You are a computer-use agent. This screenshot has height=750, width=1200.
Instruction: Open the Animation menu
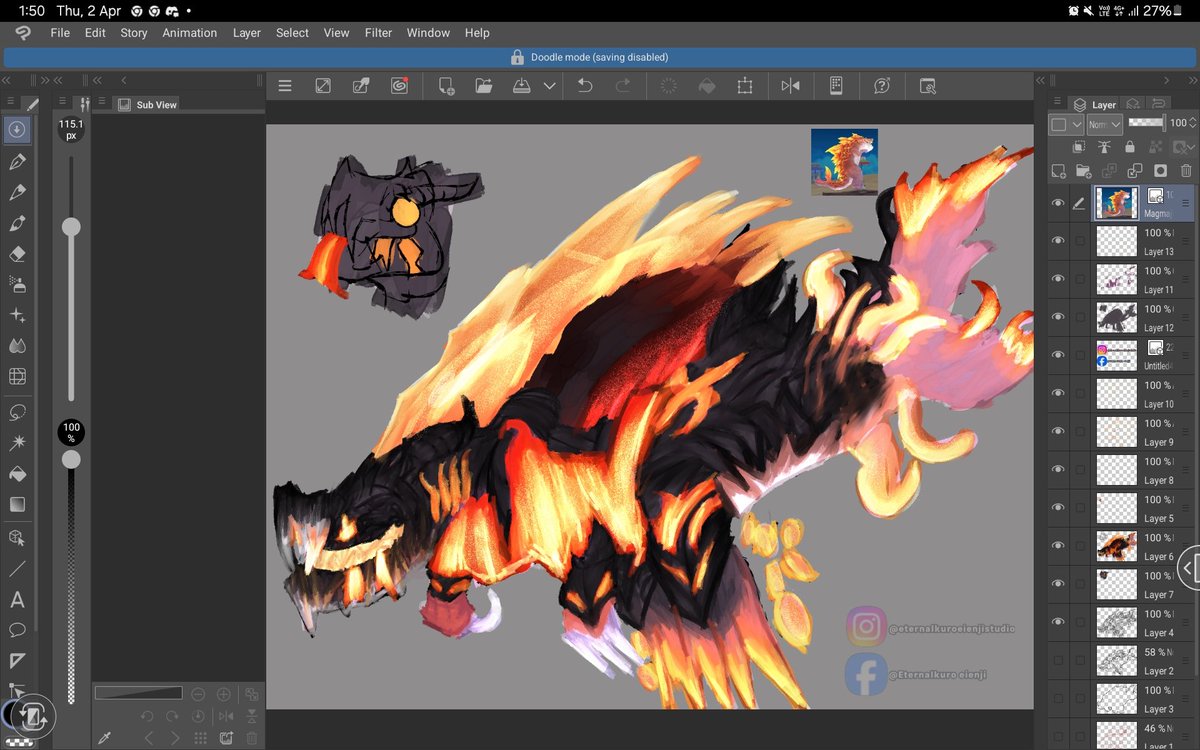point(190,33)
